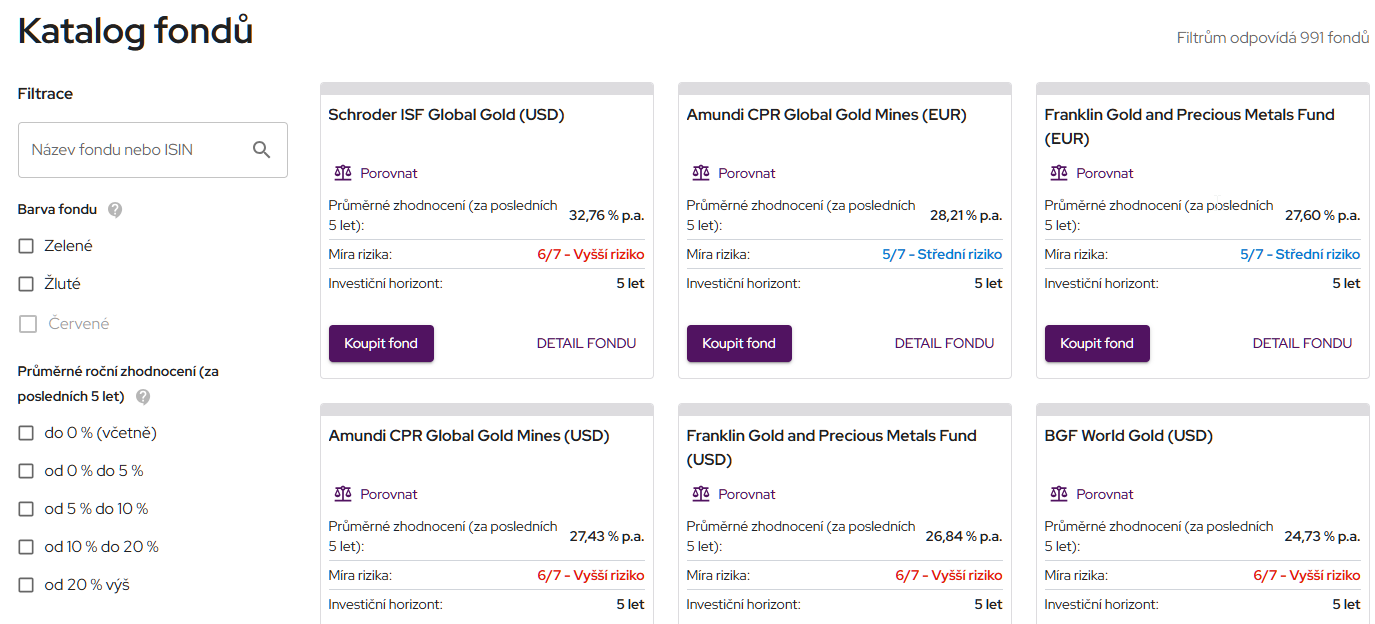Click compare scales icon for Schroder ISF Global Gold
This screenshot has height=624, width=1375.
tap(343, 173)
